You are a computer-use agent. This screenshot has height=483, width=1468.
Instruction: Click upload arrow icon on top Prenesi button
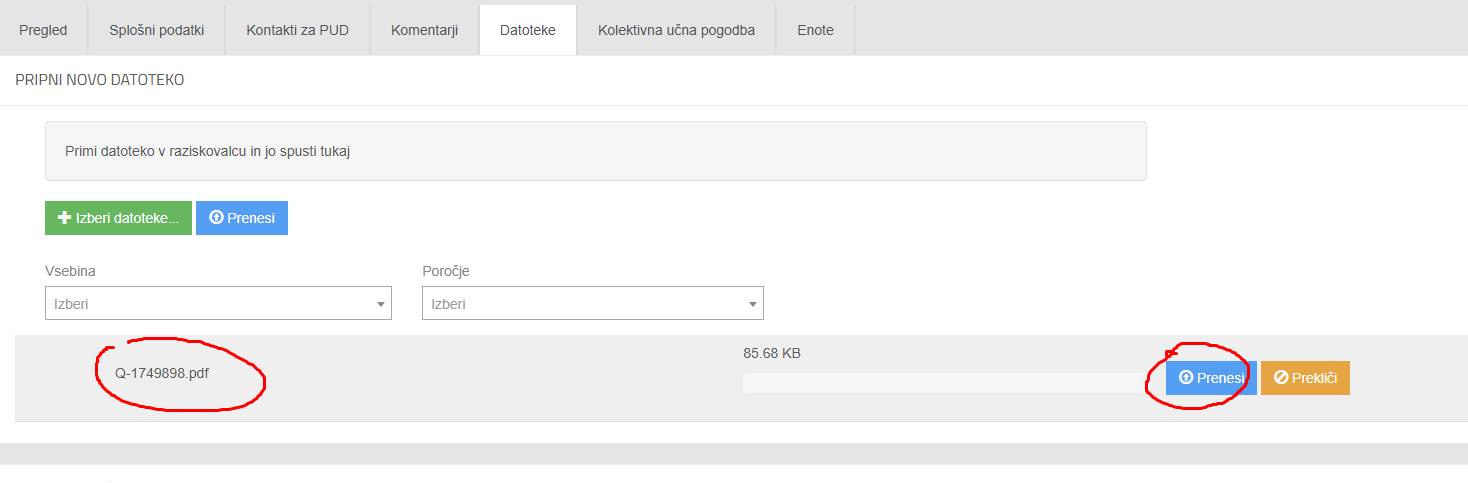coord(216,218)
